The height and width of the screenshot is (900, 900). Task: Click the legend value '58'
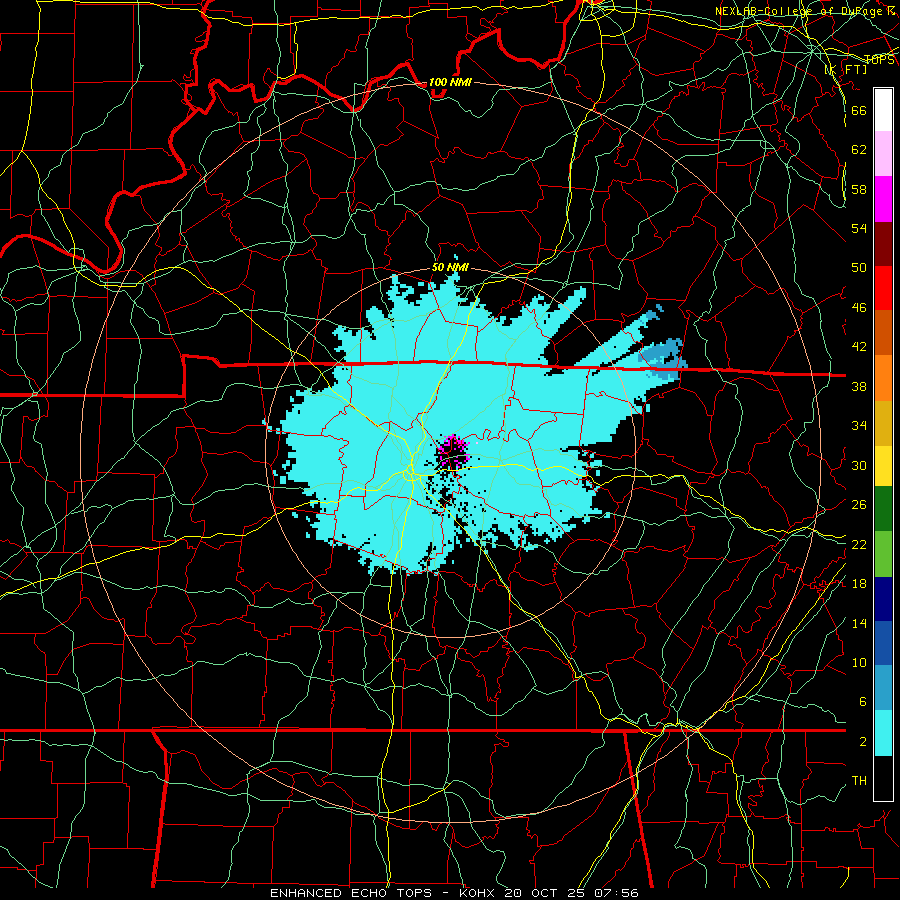pyautogui.click(x=859, y=189)
